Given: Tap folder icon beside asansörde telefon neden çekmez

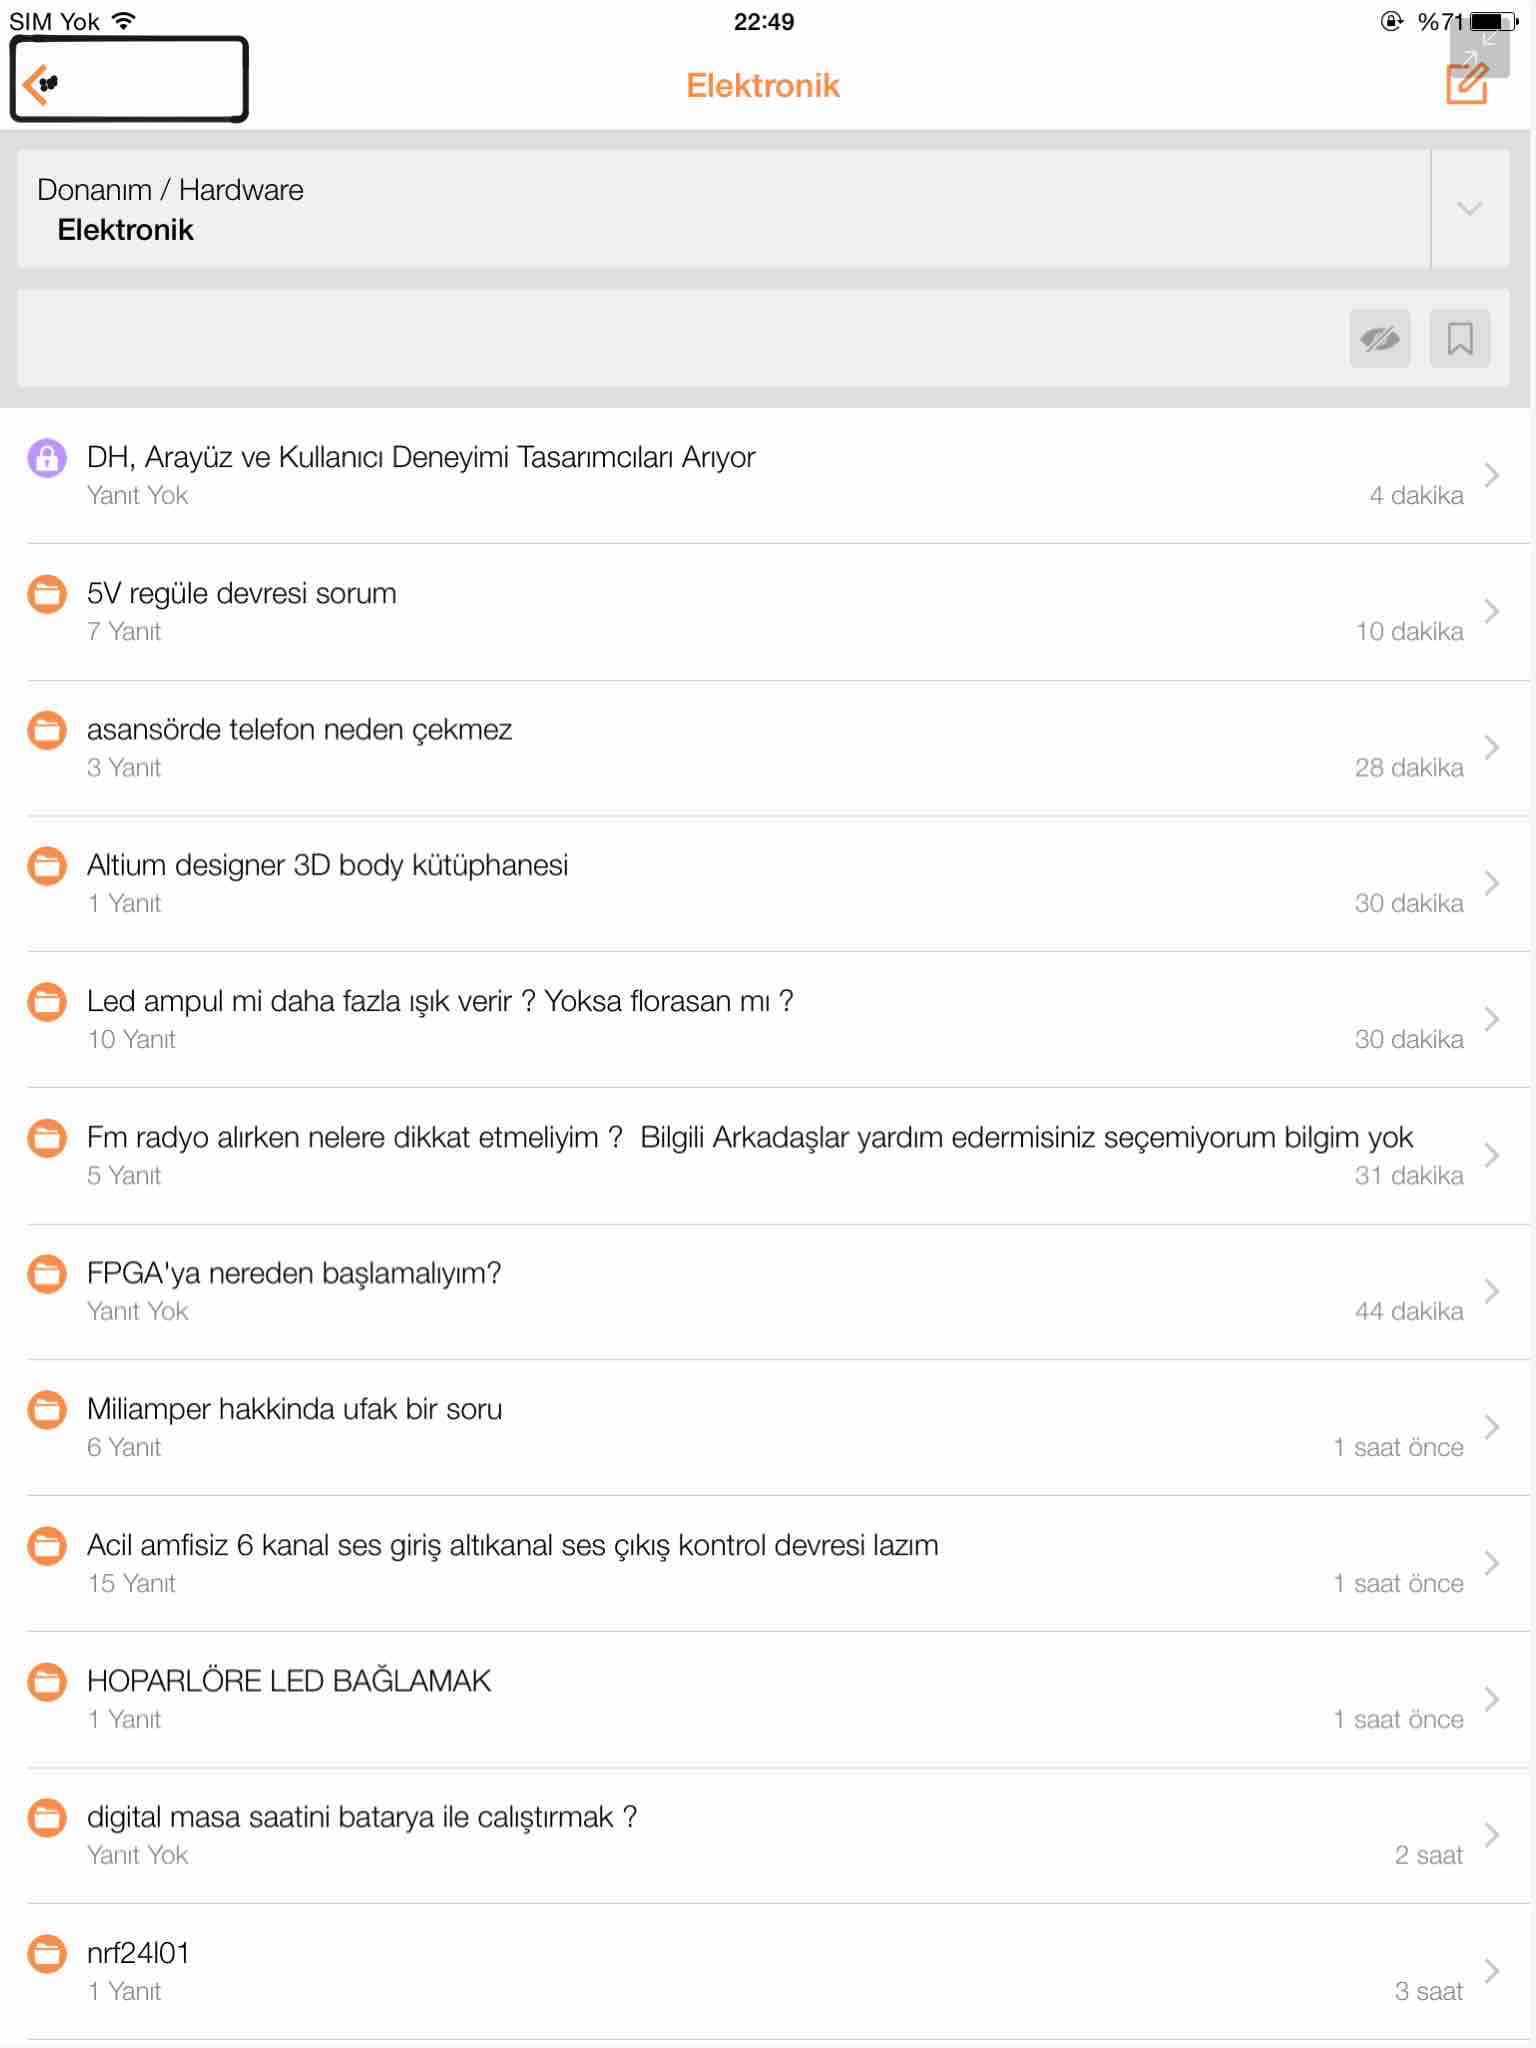Looking at the screenshot, I should point(46,730).
